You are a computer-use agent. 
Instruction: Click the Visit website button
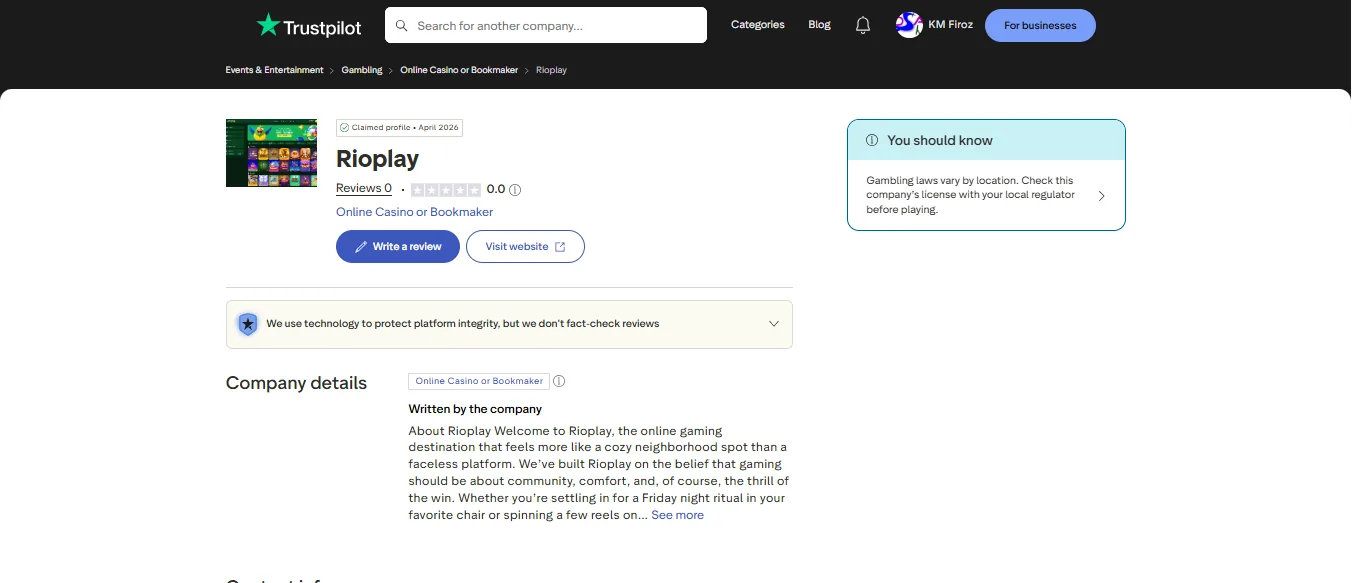525,247
